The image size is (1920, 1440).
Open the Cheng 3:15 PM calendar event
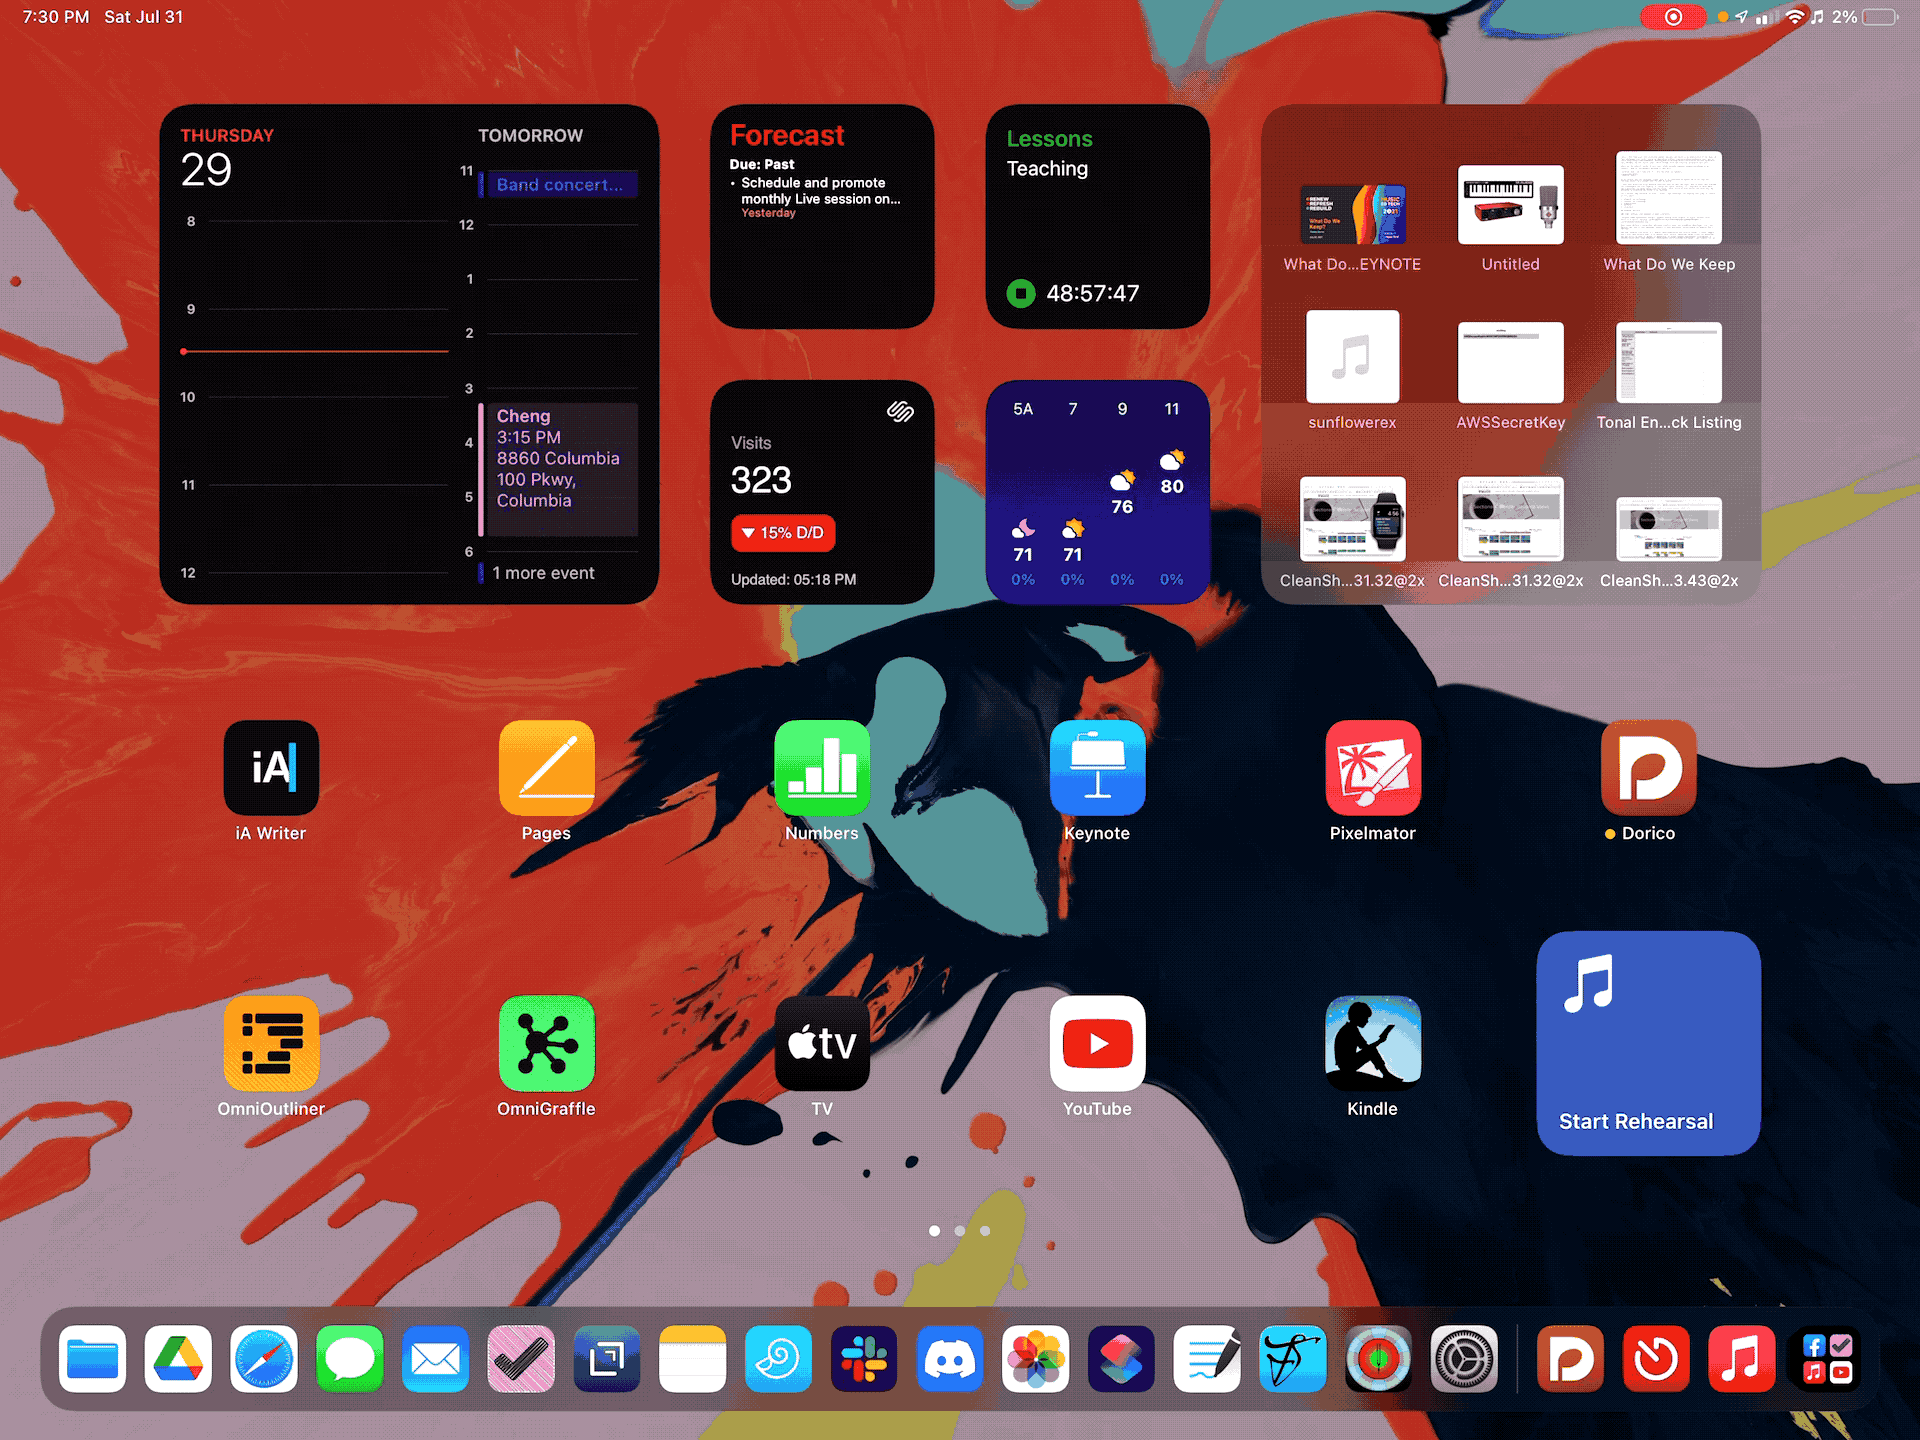click(x=558, y=469)
